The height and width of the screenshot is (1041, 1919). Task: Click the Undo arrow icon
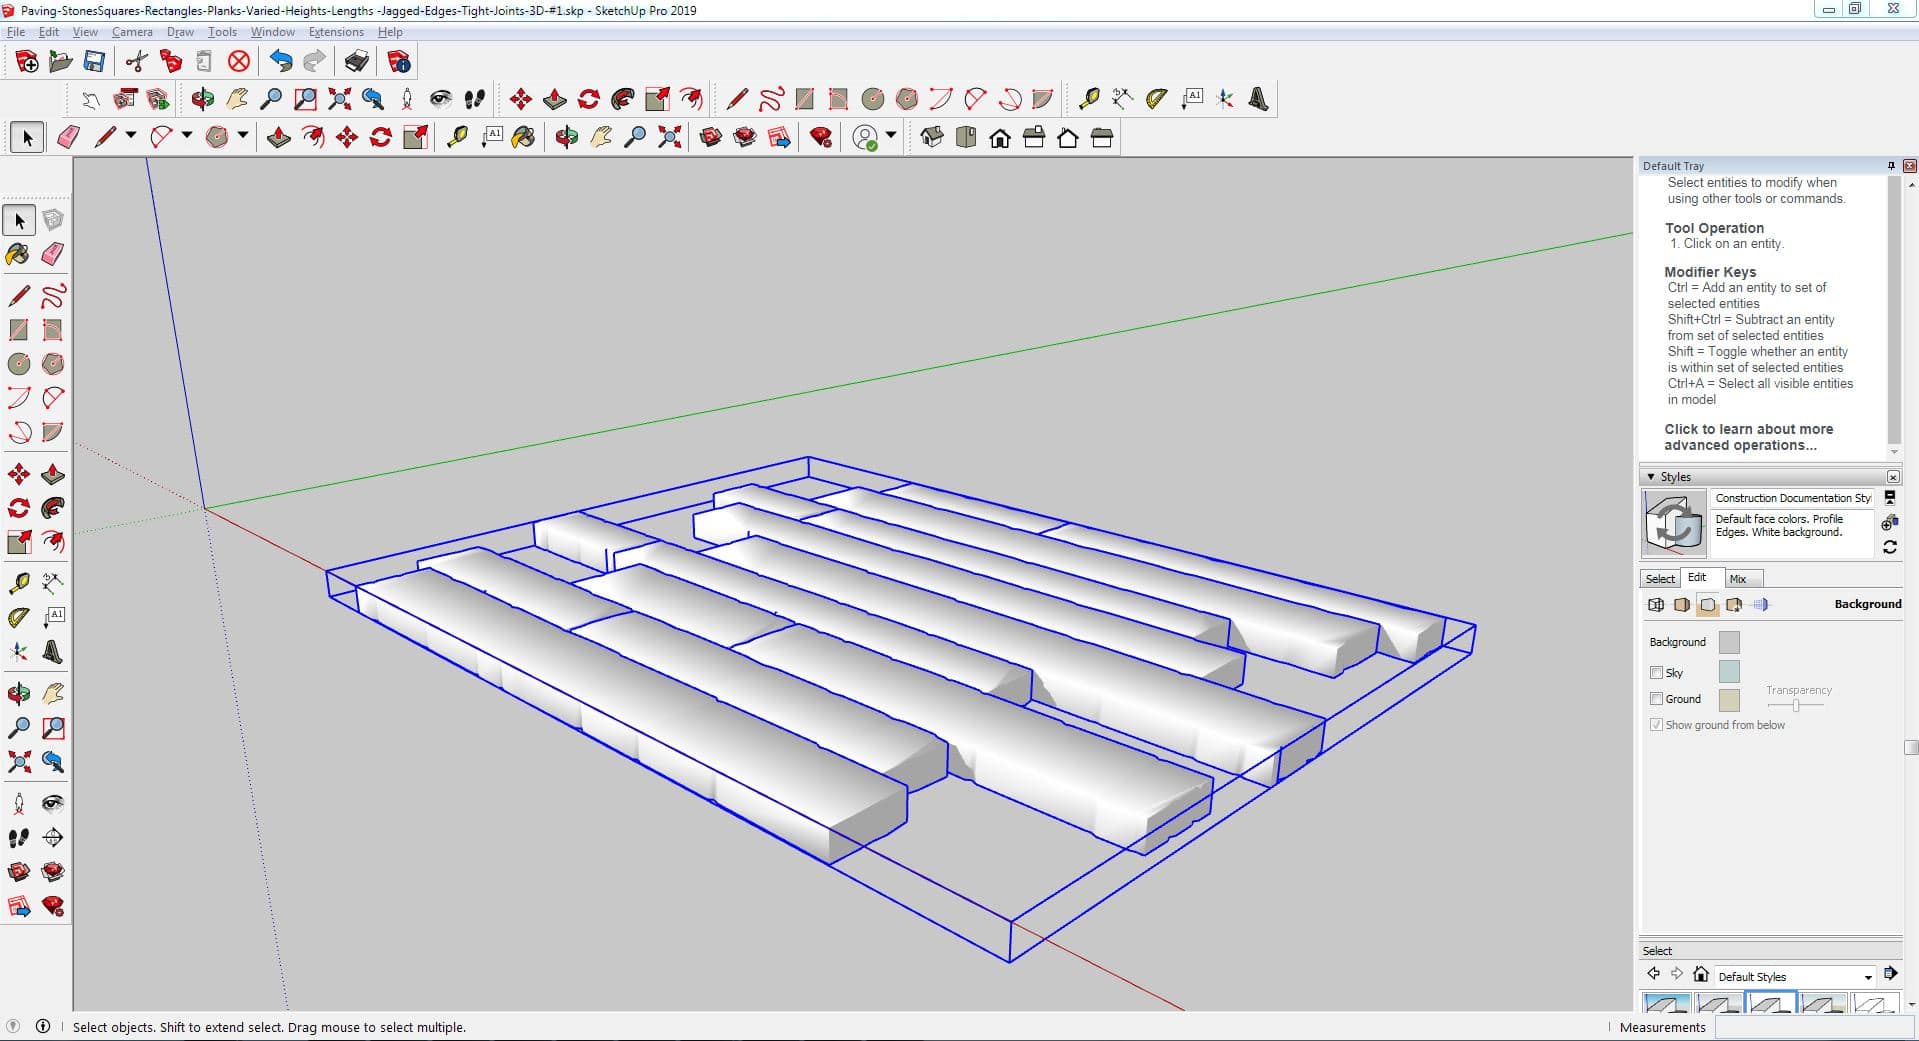(x=281, y=62)
